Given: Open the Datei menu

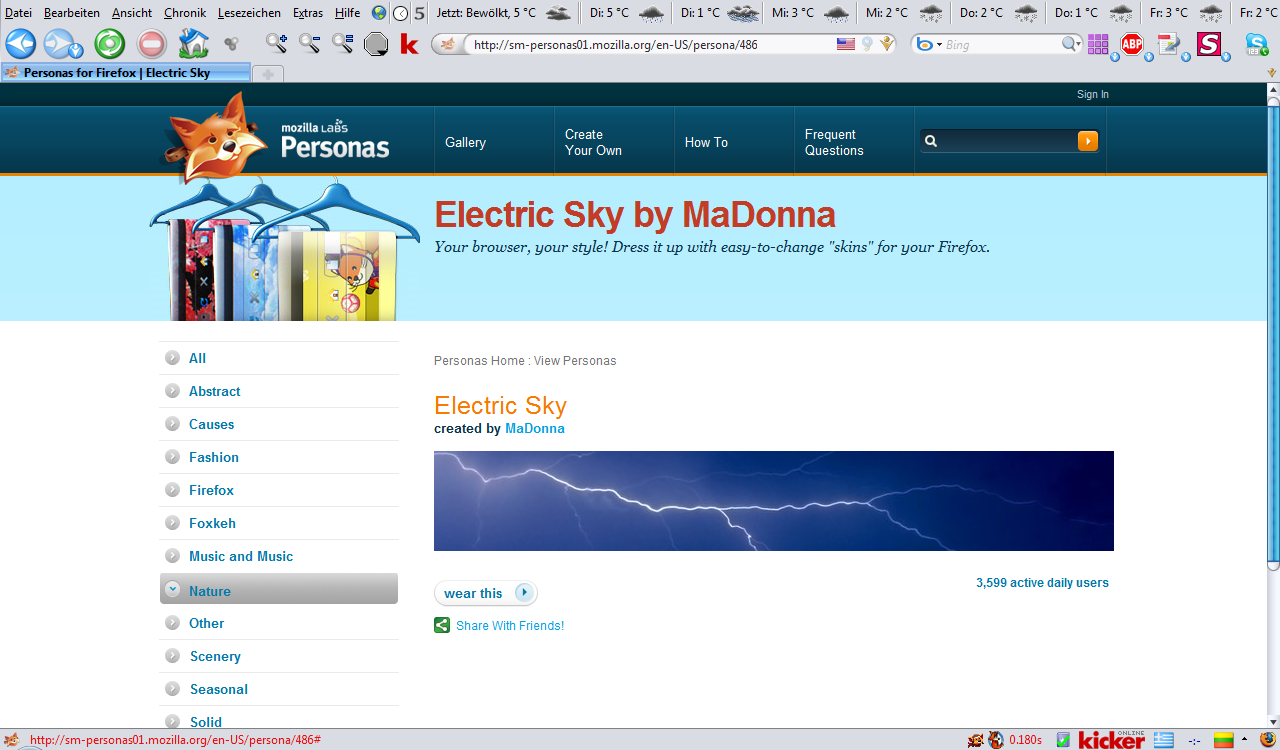Looking at the screenshot, I should [18, 13].
